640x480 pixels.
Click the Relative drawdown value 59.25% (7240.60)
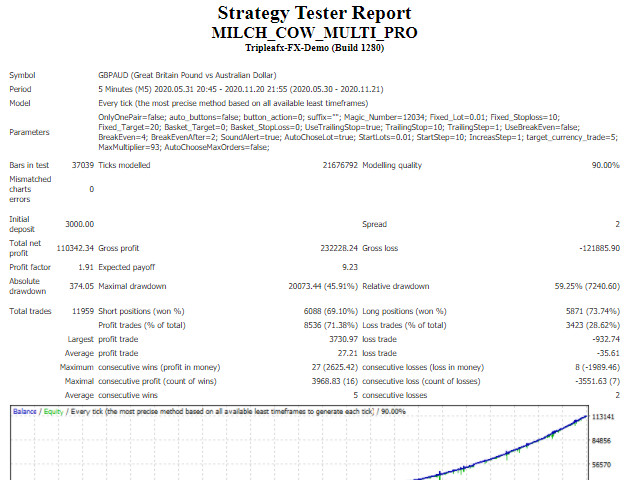[x=587, y=286]
